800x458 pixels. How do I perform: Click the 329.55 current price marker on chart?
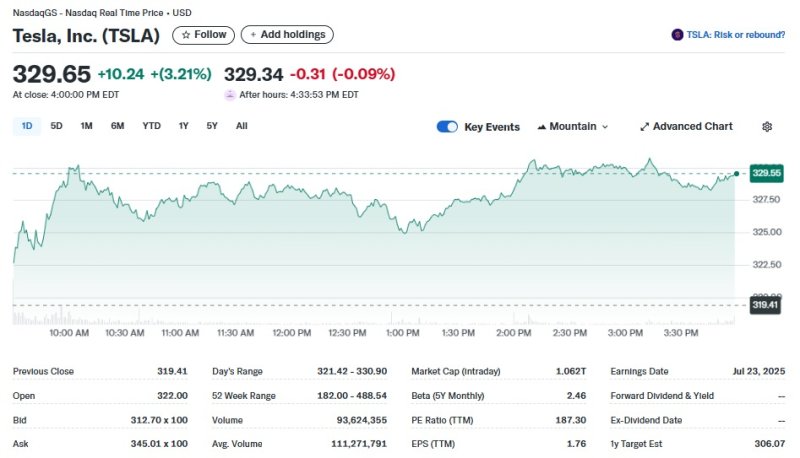pyautogui.click(x=766, y=173)
